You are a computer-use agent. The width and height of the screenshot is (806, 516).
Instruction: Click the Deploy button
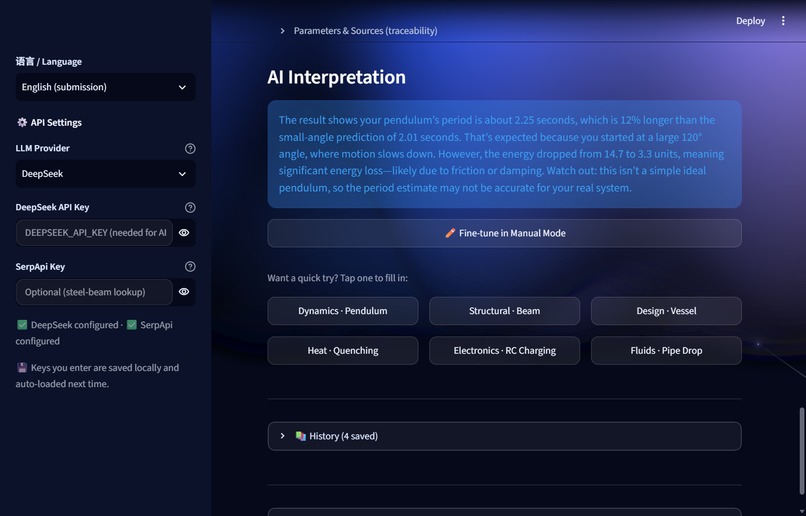pyautogui.click(x=750, y=21)
